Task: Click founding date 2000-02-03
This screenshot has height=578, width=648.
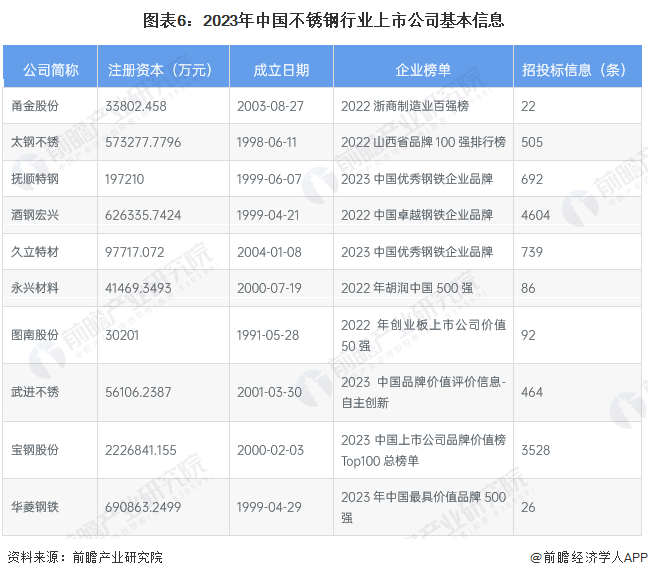Action: (270, 450)
